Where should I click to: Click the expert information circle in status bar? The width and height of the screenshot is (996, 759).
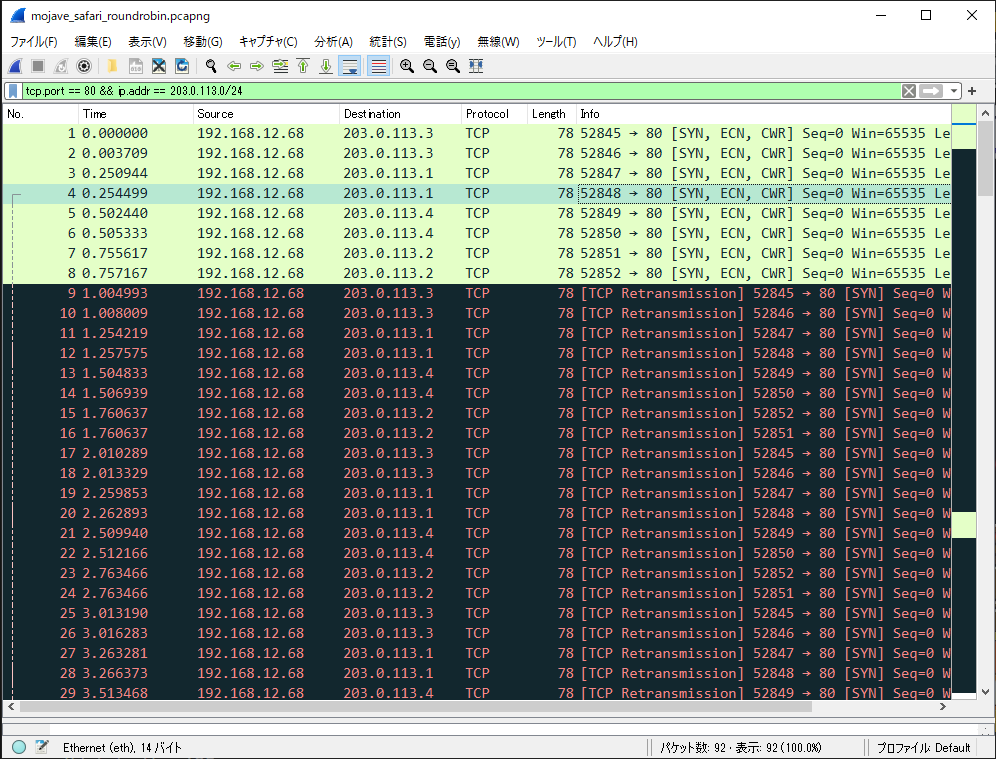tap(18, 747)
